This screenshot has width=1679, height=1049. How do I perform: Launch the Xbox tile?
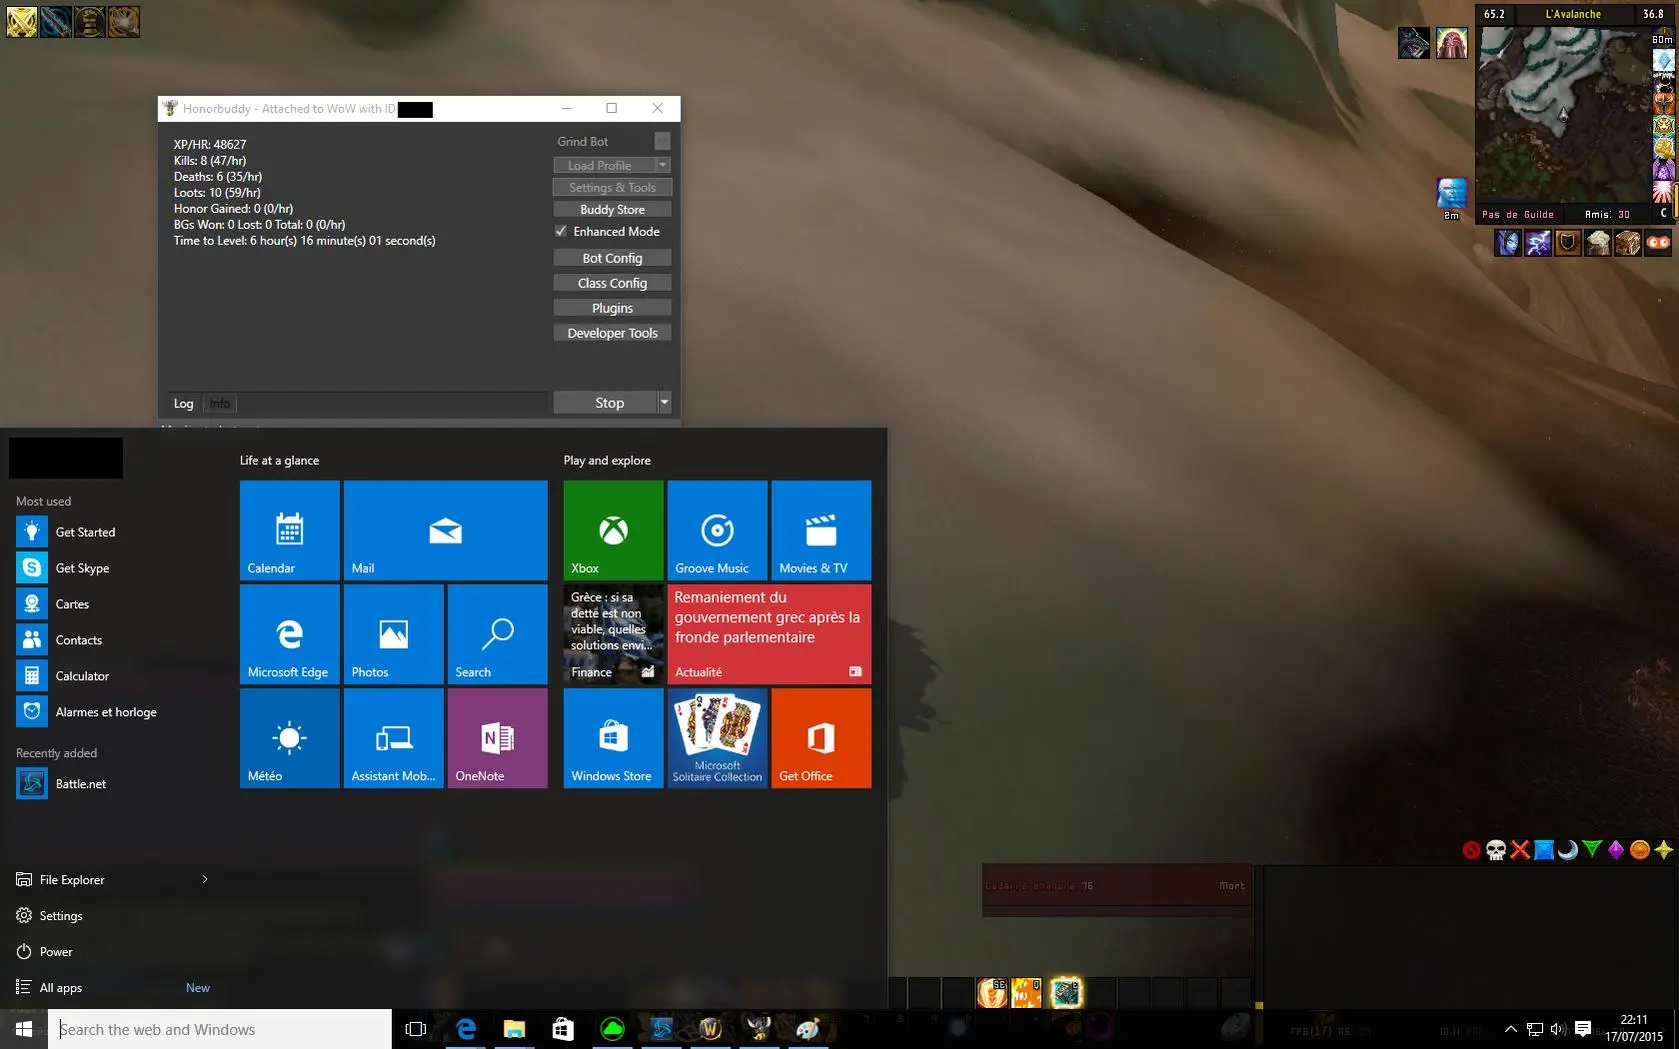[x=613, y=530]
